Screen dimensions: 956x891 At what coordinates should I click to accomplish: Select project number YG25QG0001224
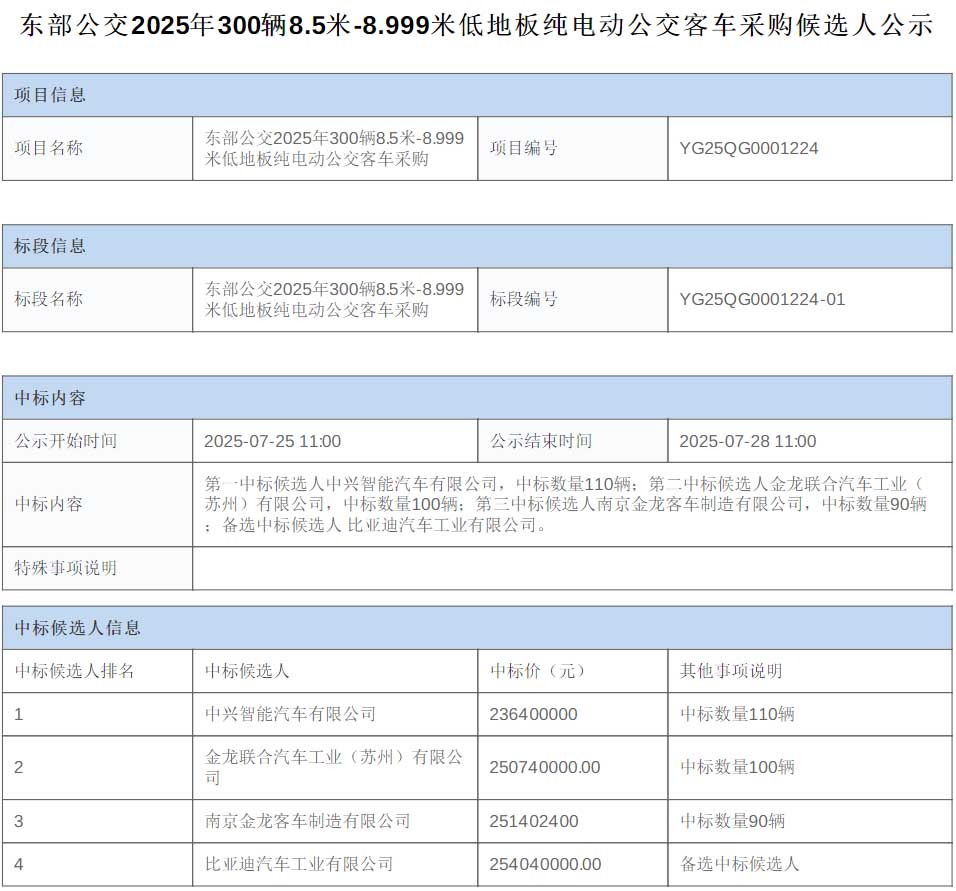click(x=749, y=148)
